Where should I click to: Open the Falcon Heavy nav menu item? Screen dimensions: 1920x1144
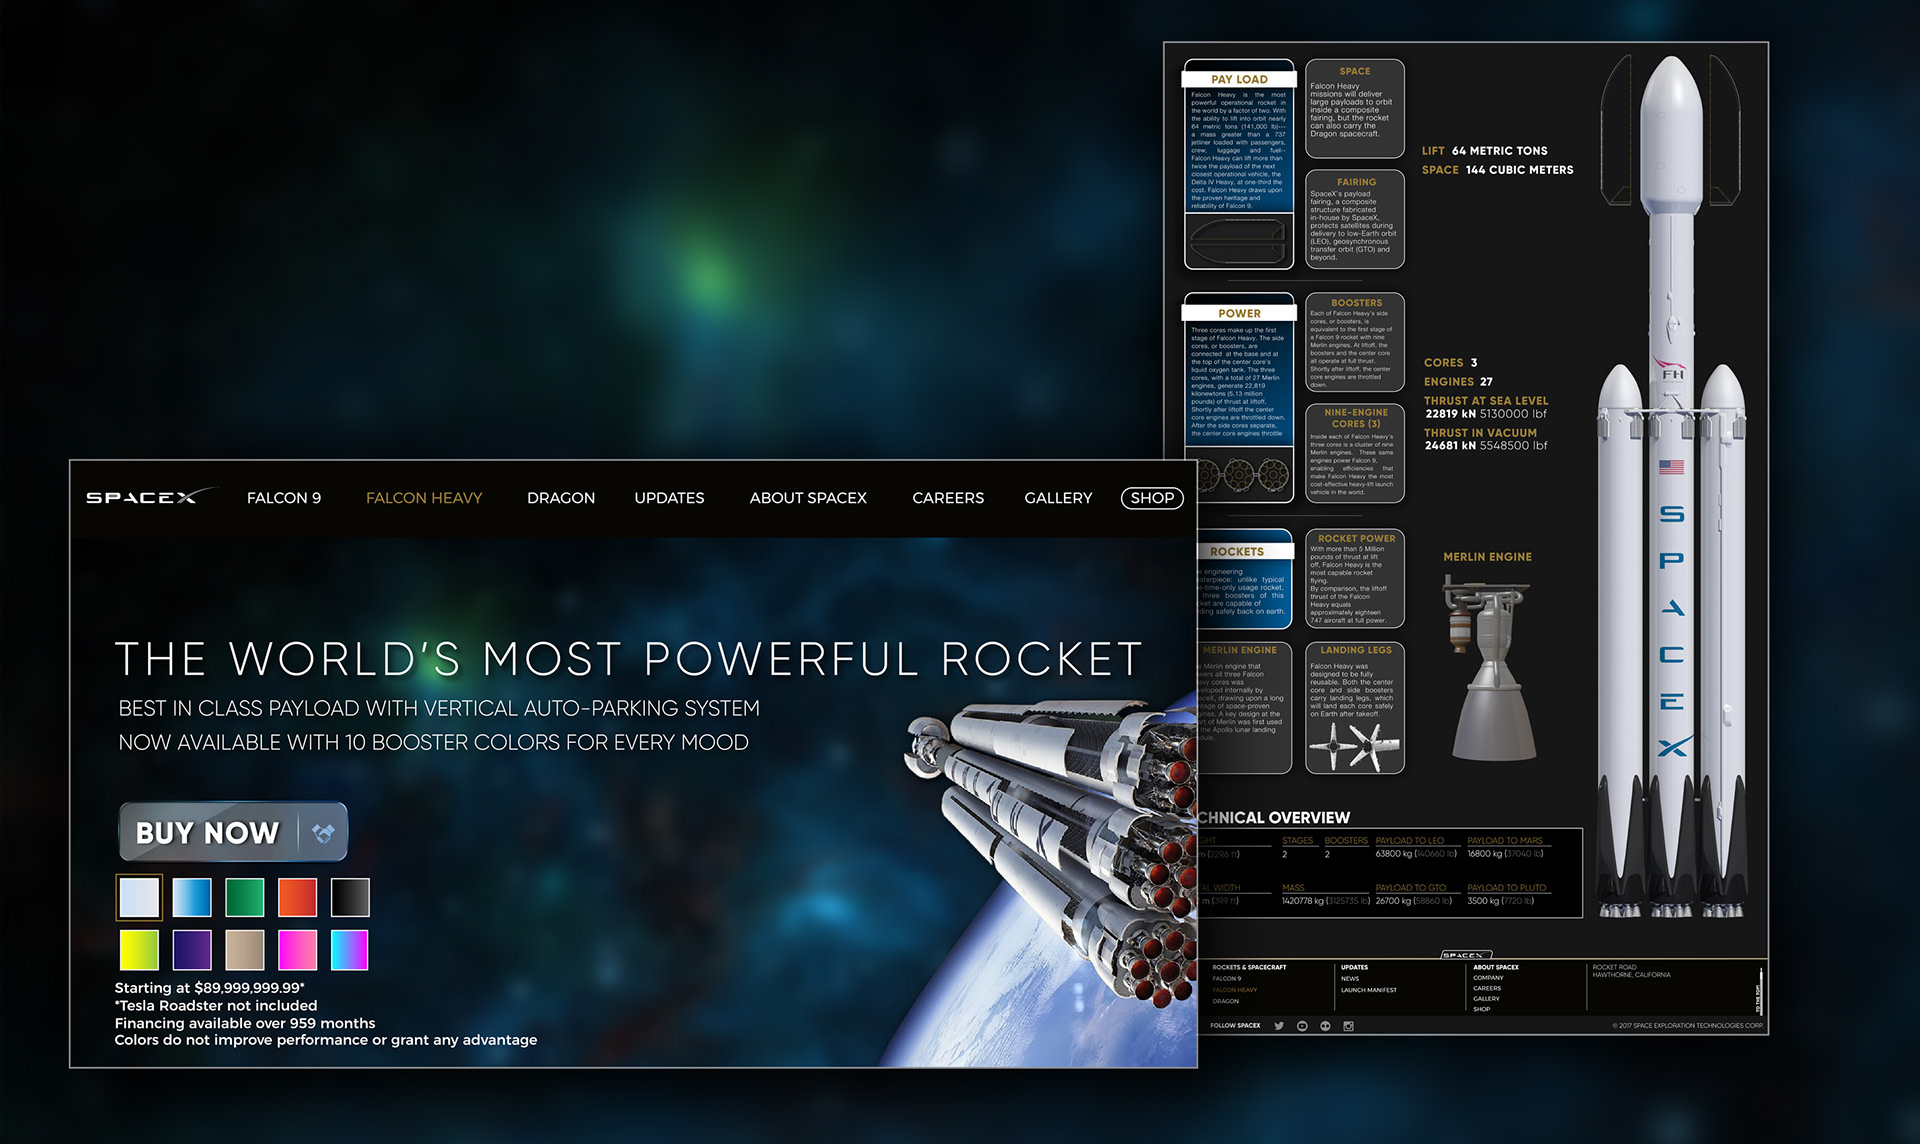[424, 498]
